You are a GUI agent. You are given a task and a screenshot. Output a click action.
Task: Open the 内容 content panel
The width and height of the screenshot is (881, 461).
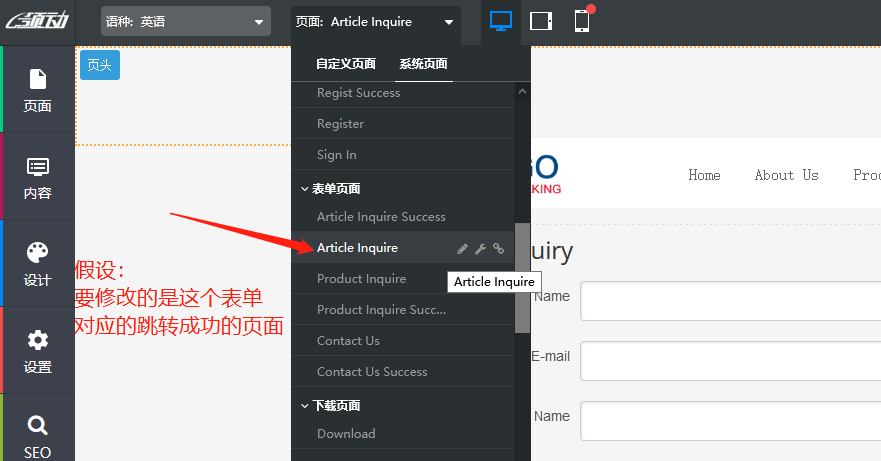pos(38,177)
